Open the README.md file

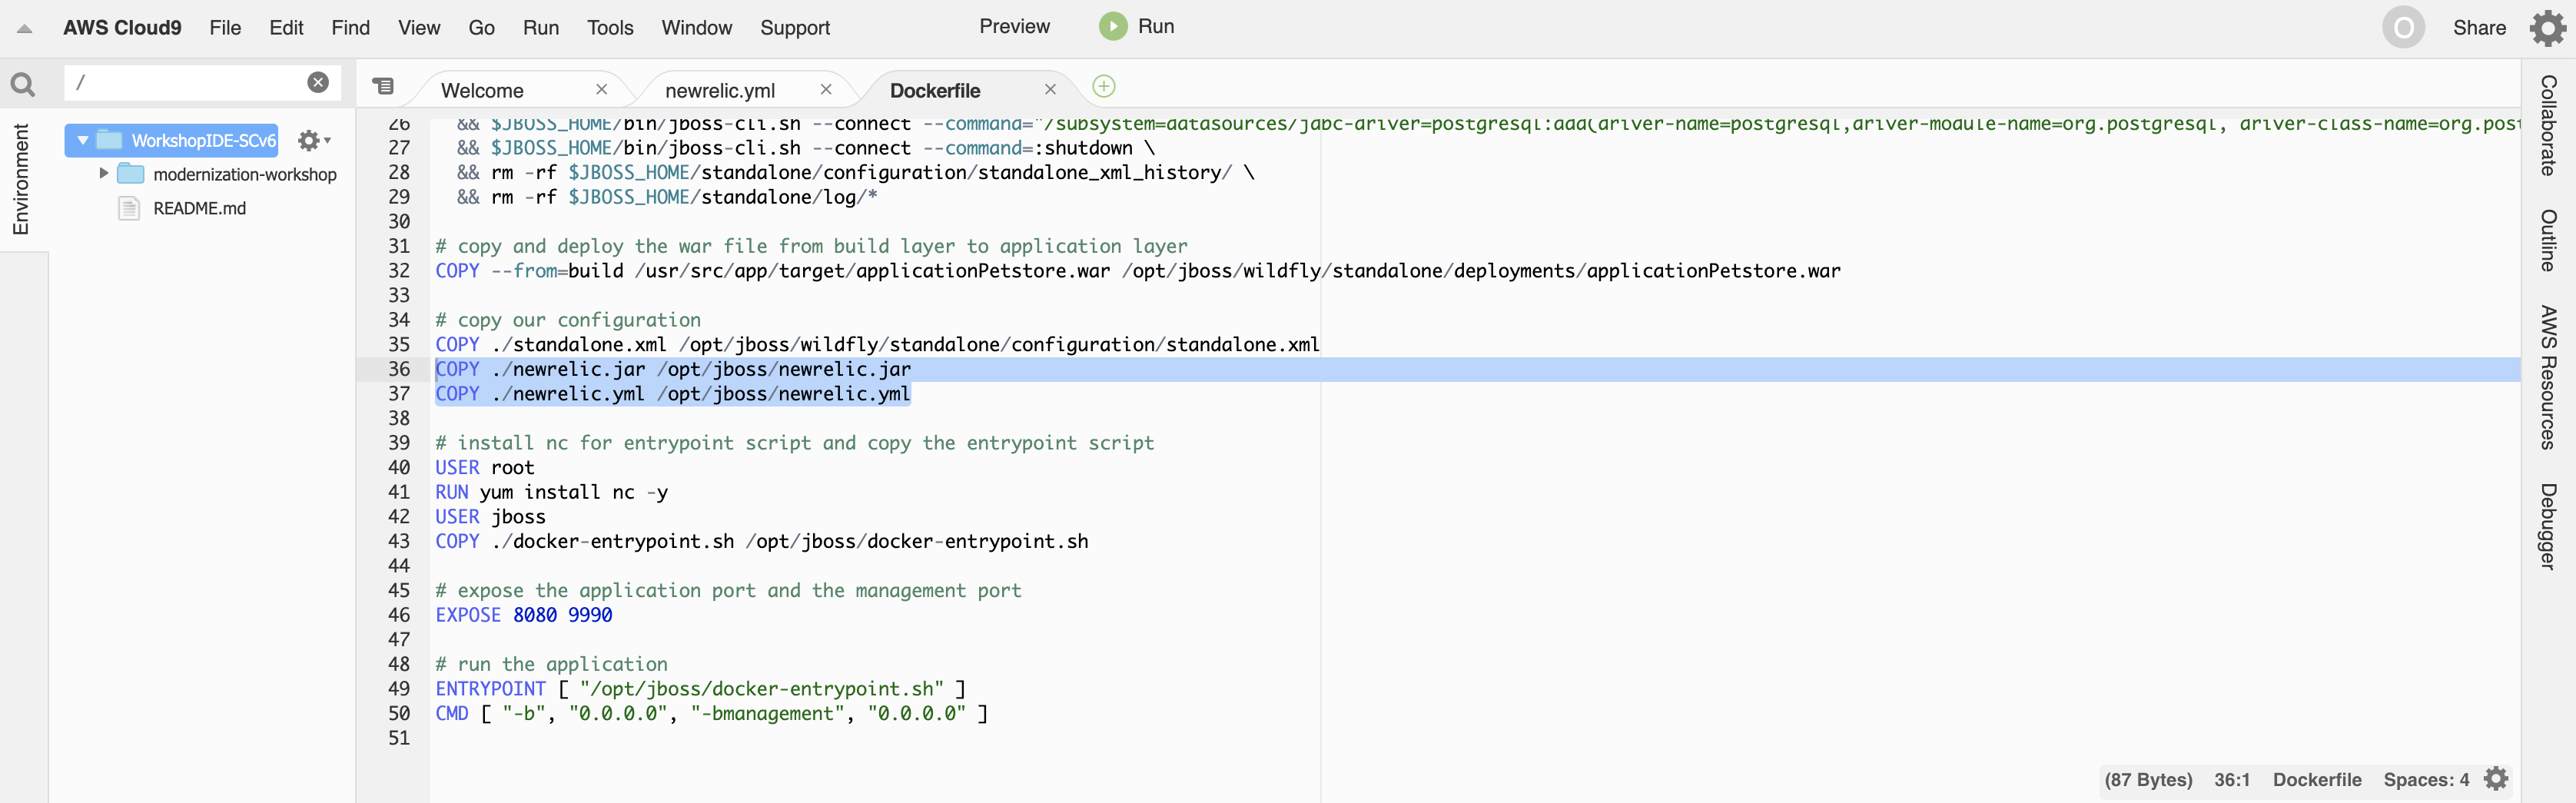click(x=199, y=208)
